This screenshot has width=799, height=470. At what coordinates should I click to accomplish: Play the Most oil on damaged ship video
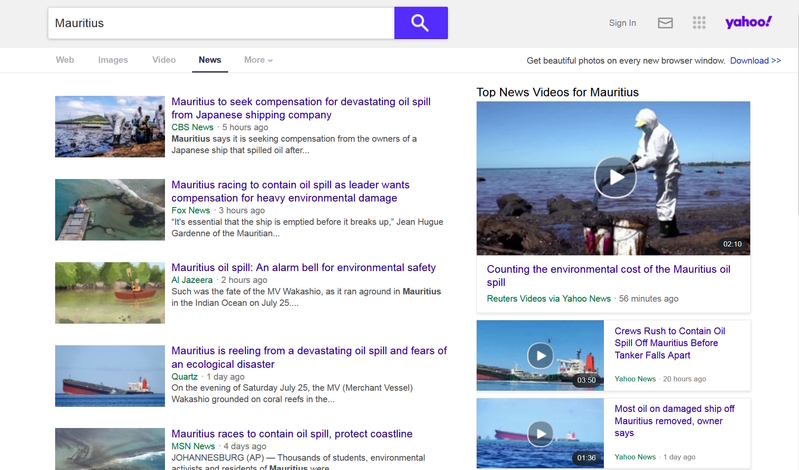[540, 433]
